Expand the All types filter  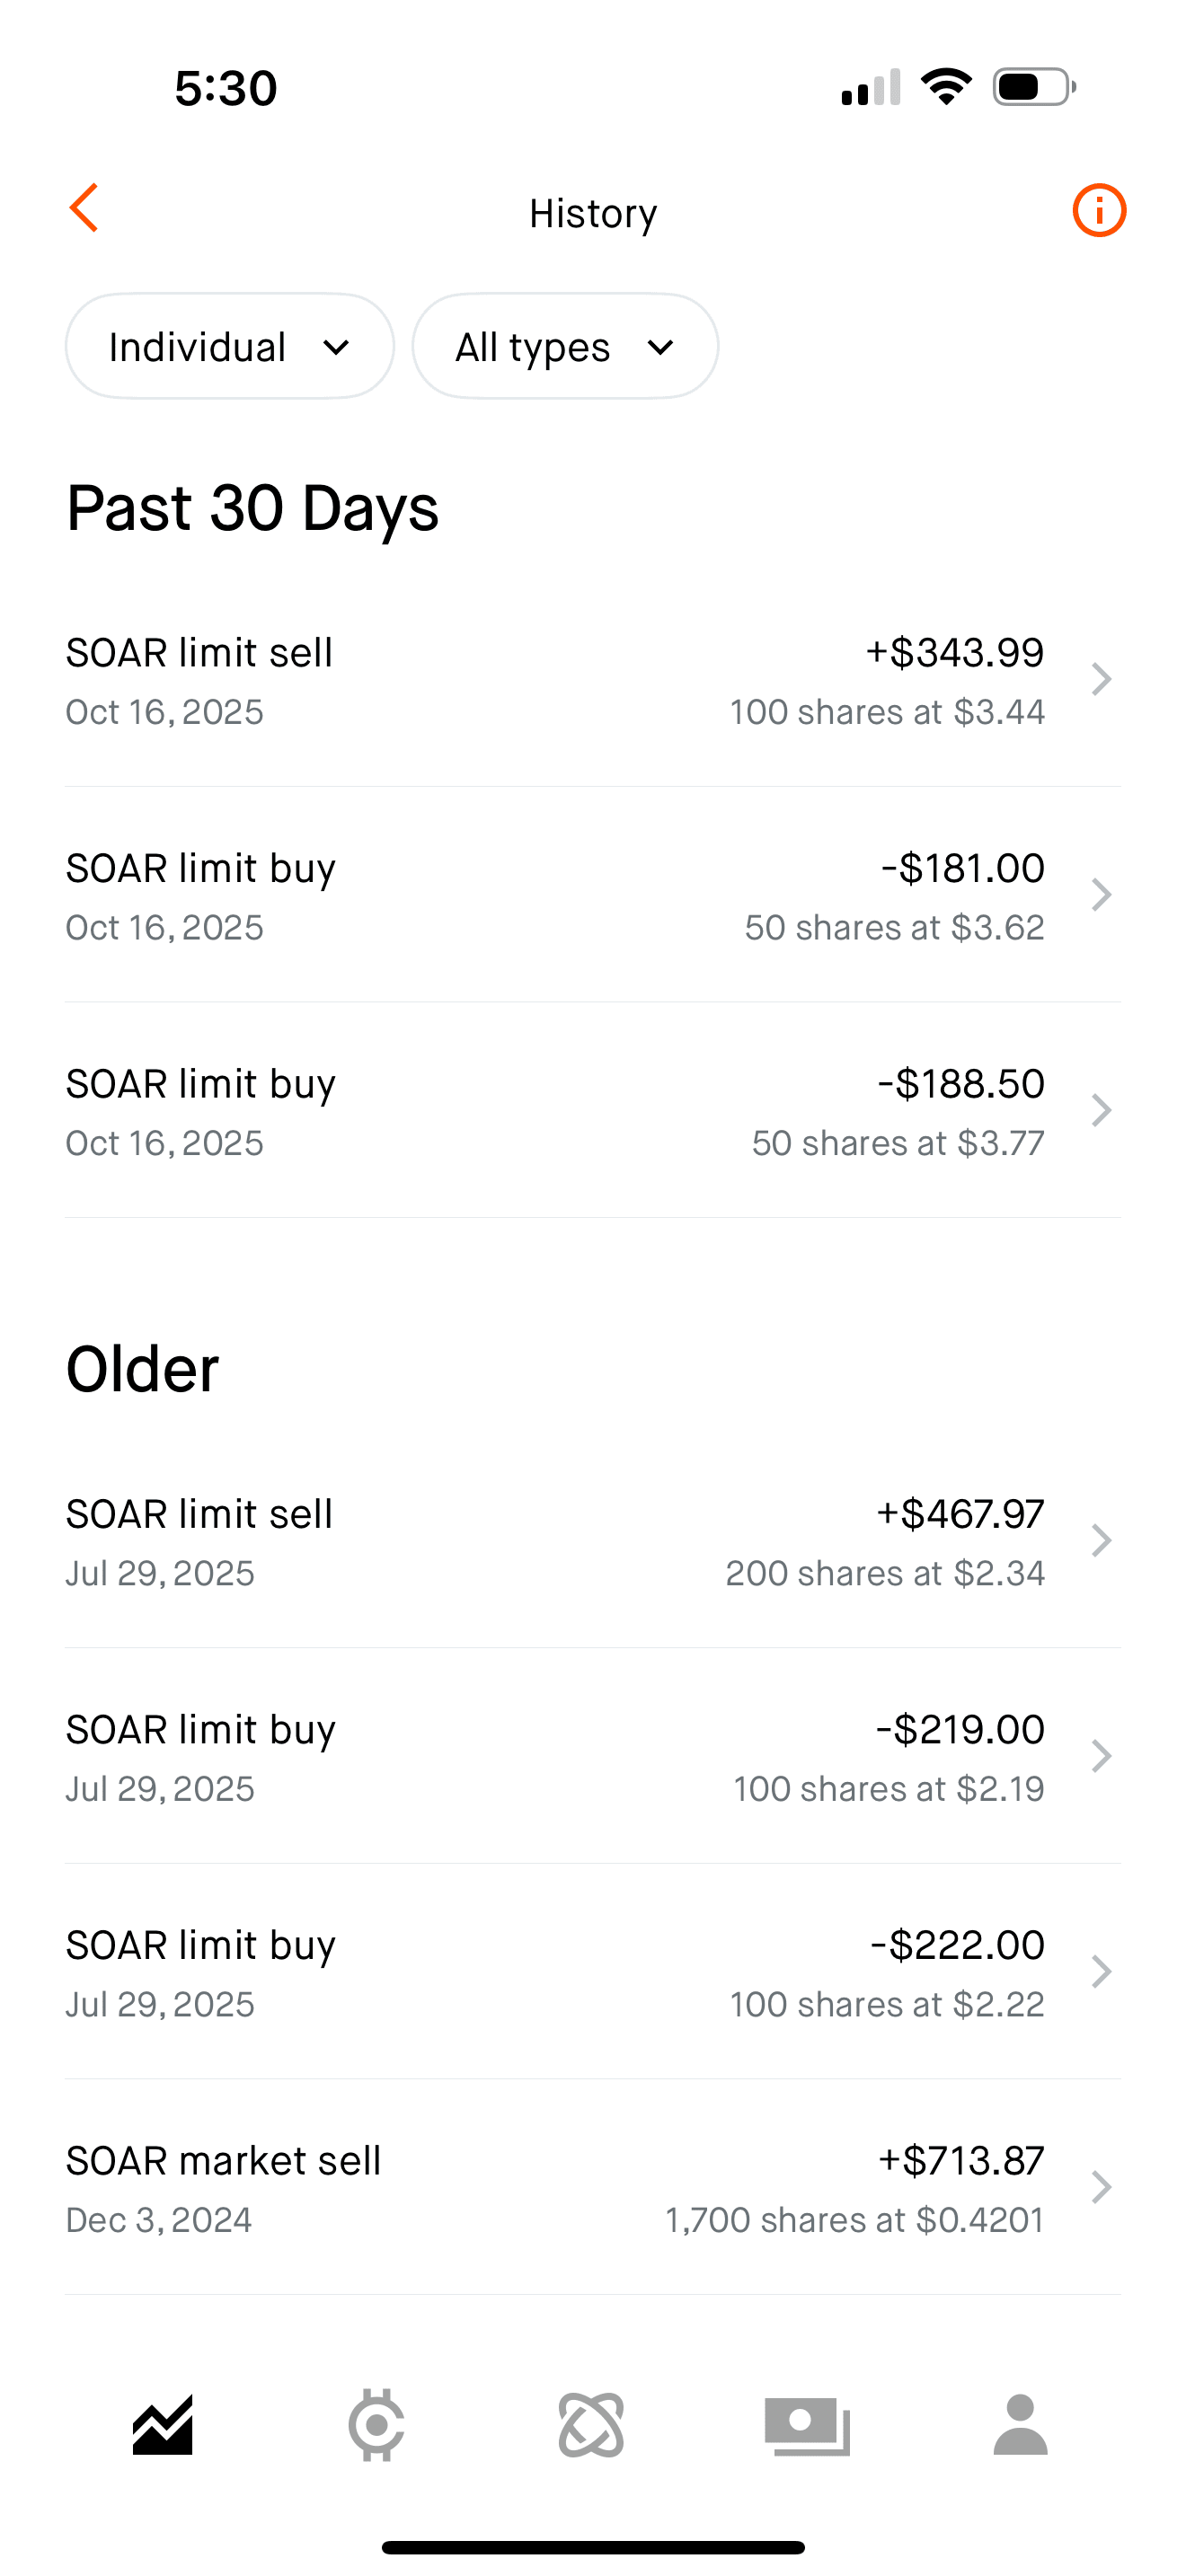(x=565, y=347)
